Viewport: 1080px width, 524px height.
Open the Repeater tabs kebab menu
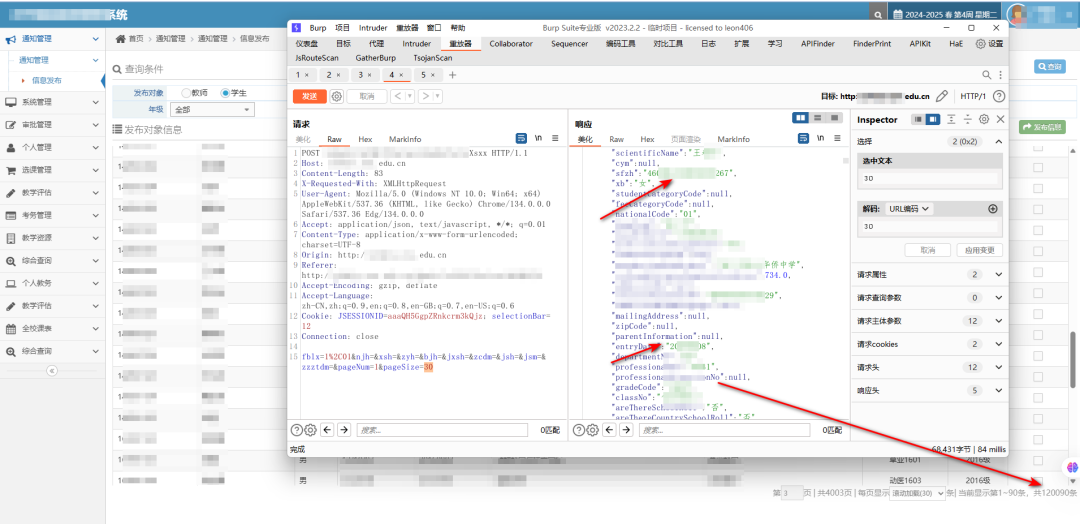[1000, 74]
